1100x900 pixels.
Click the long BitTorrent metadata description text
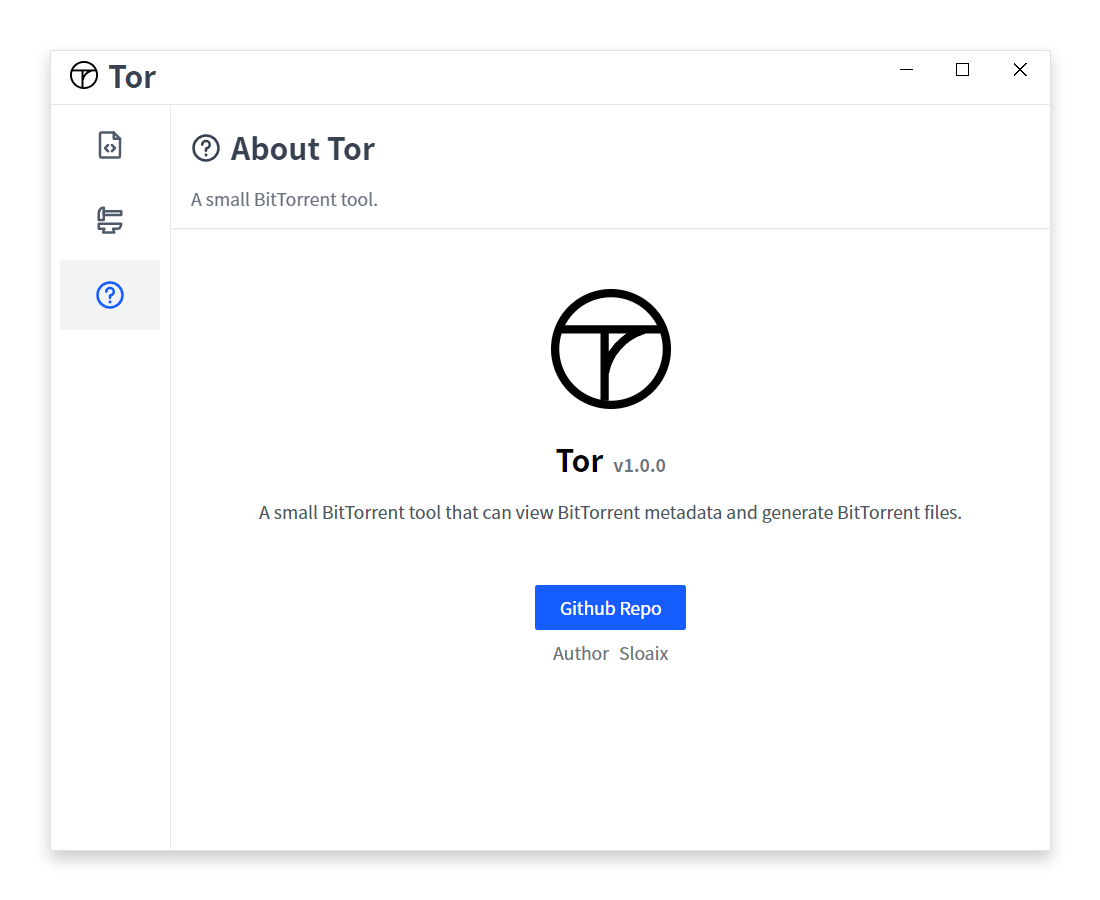[x=610, y=513]
